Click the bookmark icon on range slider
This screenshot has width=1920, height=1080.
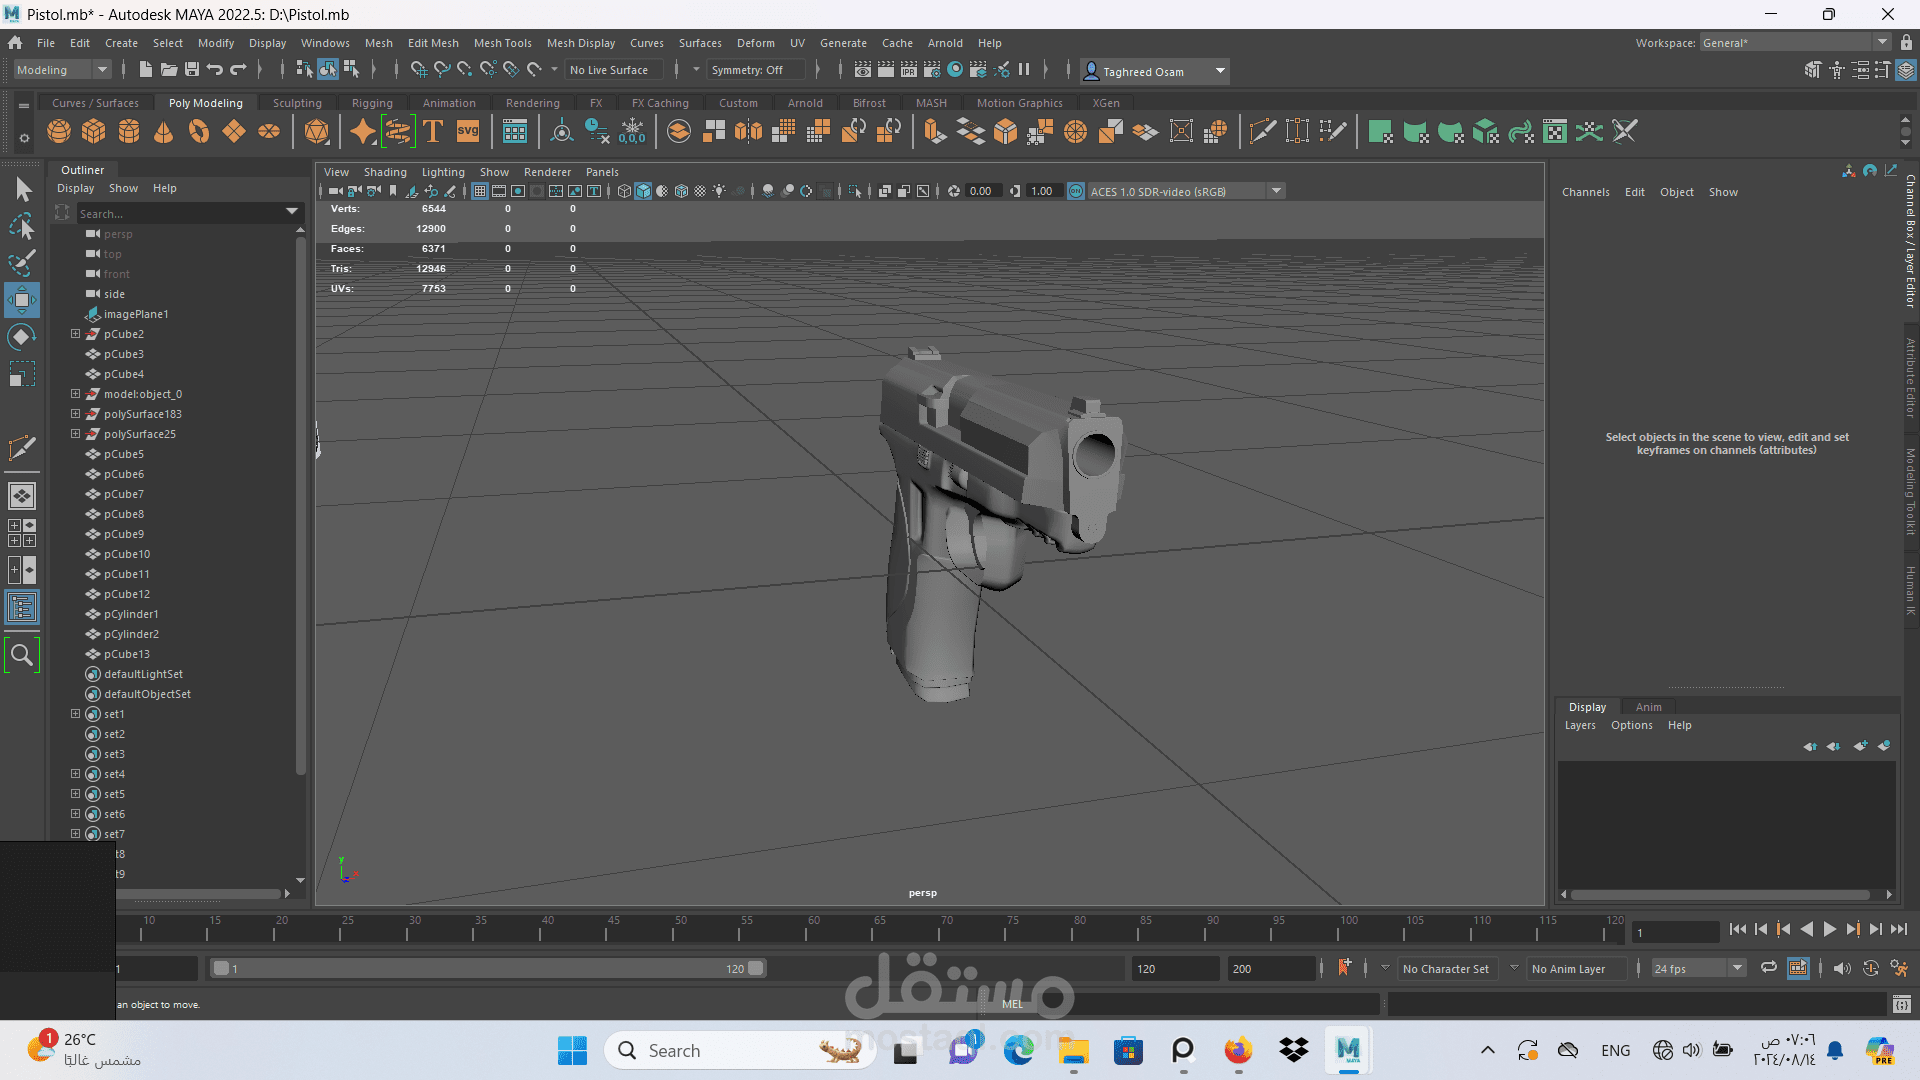click(1344, 967)
